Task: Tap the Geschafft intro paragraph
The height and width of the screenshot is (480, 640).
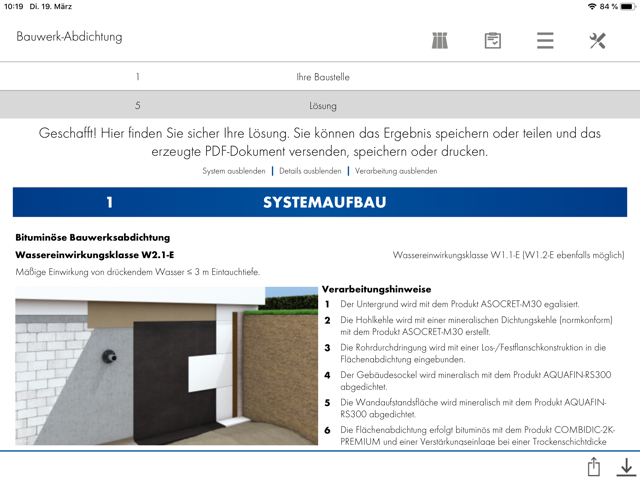Action: (320, 142)
